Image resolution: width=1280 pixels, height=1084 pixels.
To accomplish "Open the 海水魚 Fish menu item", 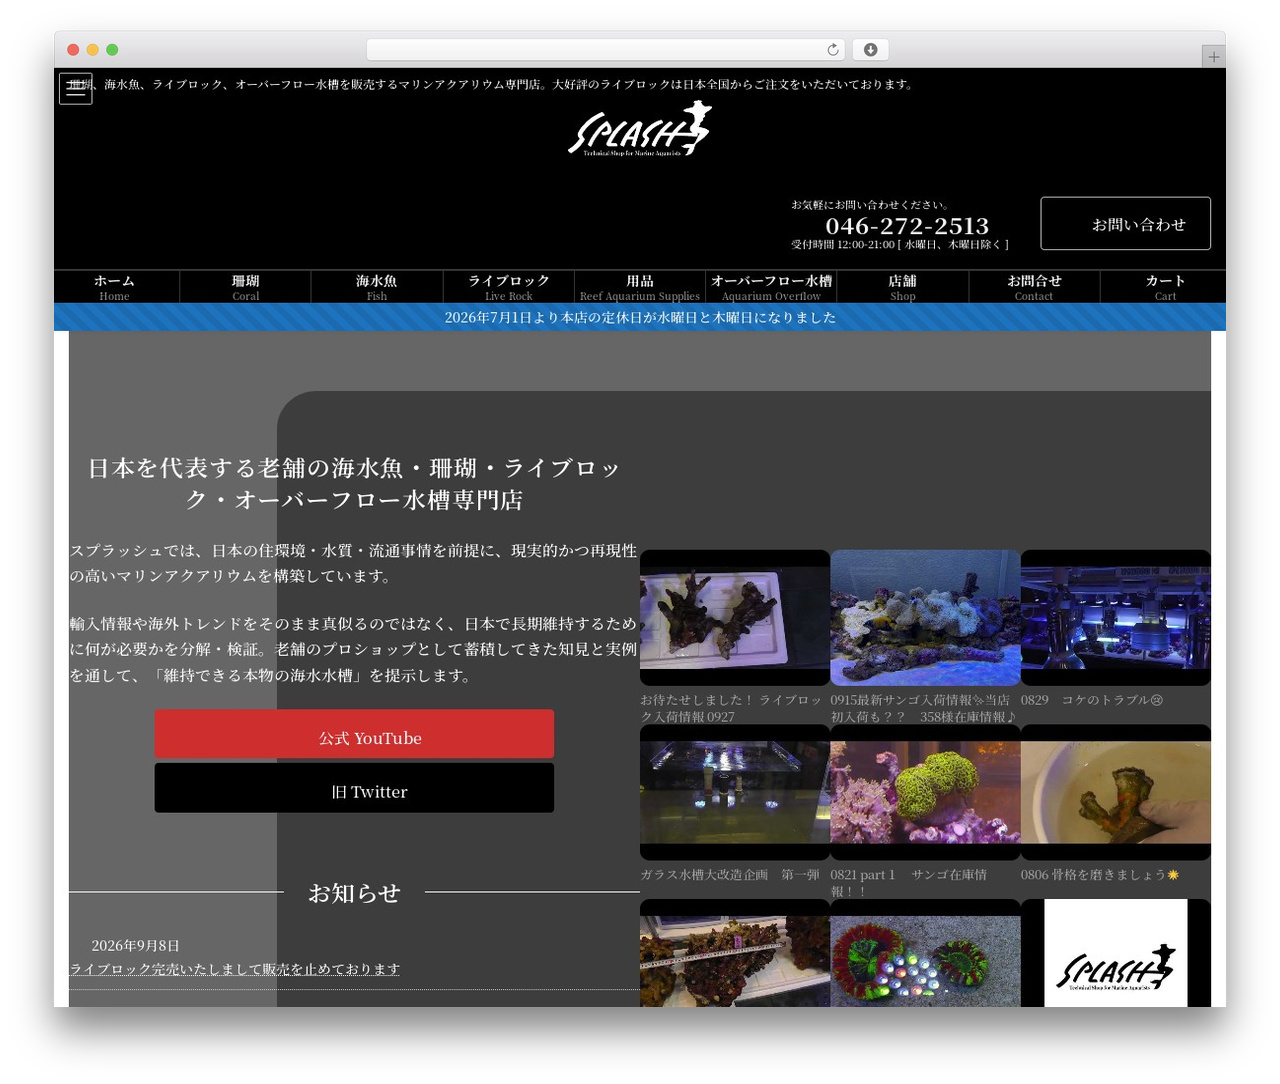I will [377, 287].
